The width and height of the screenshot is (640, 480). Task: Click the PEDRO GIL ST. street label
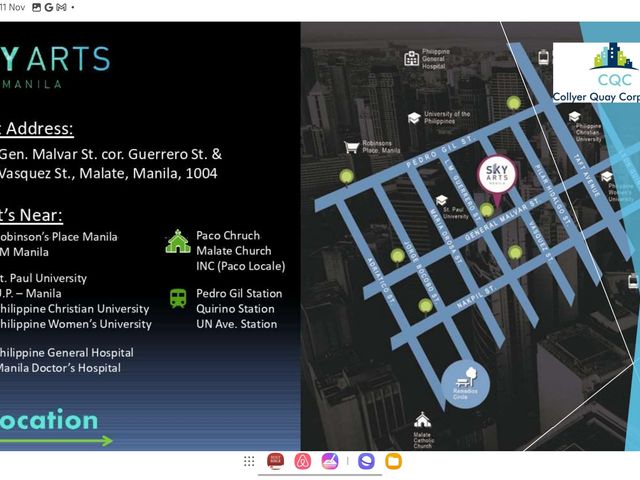pos(440,152)
